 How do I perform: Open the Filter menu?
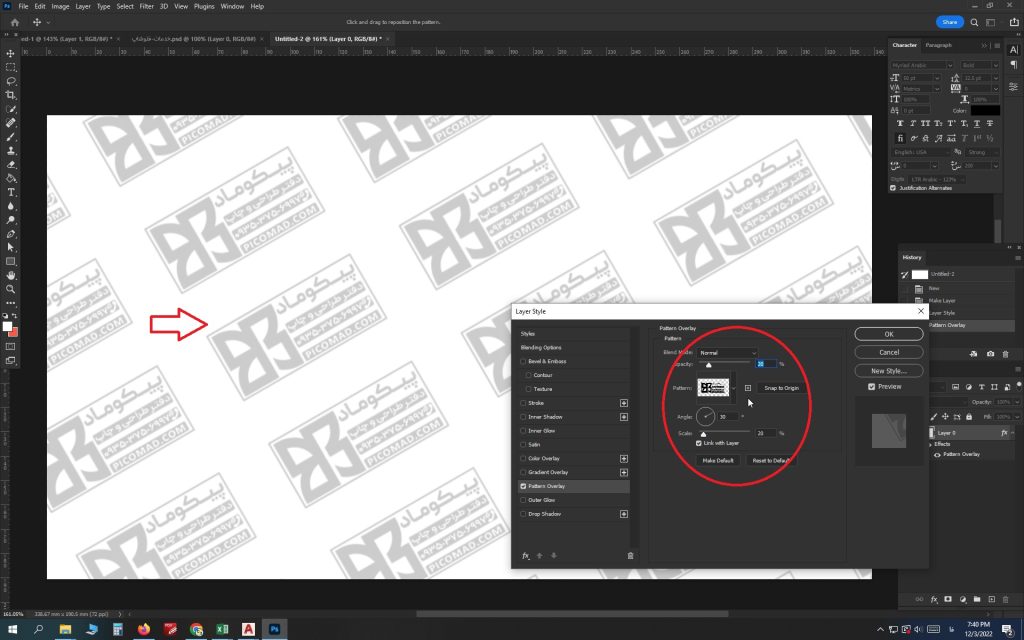(146, 7)
